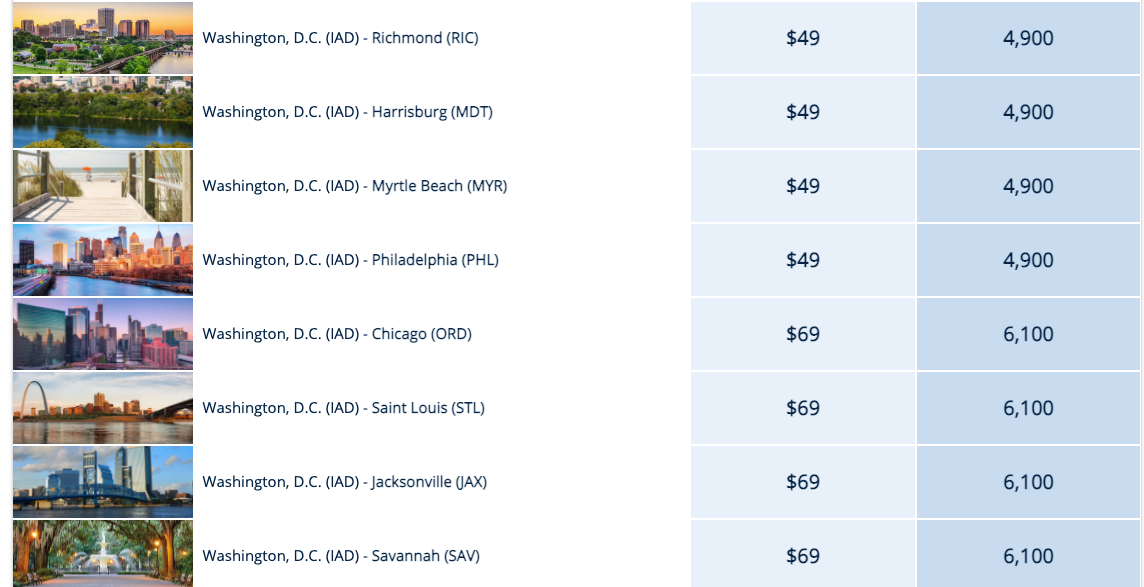
Task: Select the Harrisburg (MDT) route text
Action: (347, 112)
